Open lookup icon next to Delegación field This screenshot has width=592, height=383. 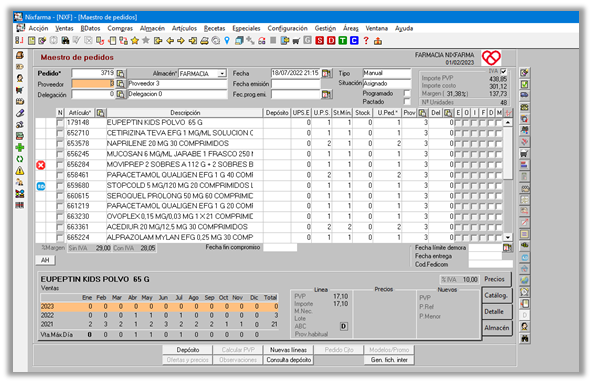120,94
